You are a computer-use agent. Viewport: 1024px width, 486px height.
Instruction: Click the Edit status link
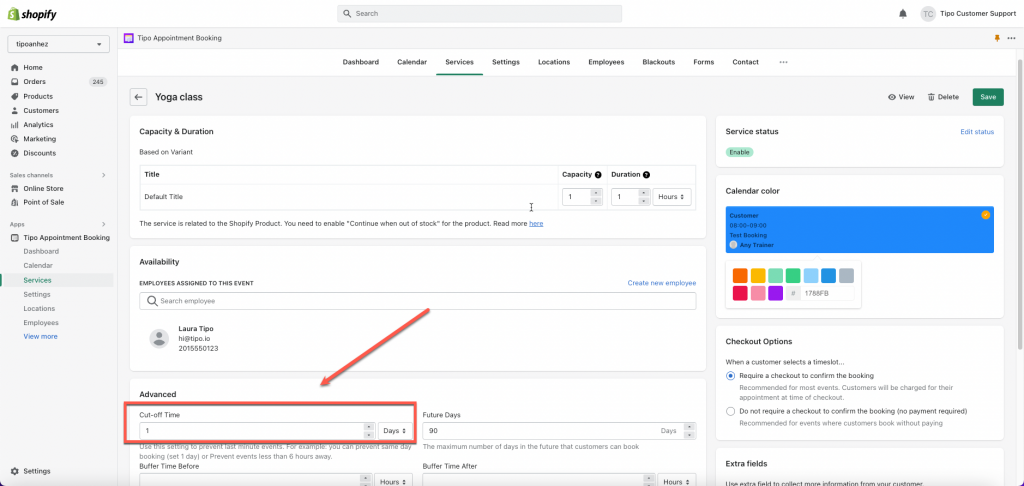[x=977, y=132]
